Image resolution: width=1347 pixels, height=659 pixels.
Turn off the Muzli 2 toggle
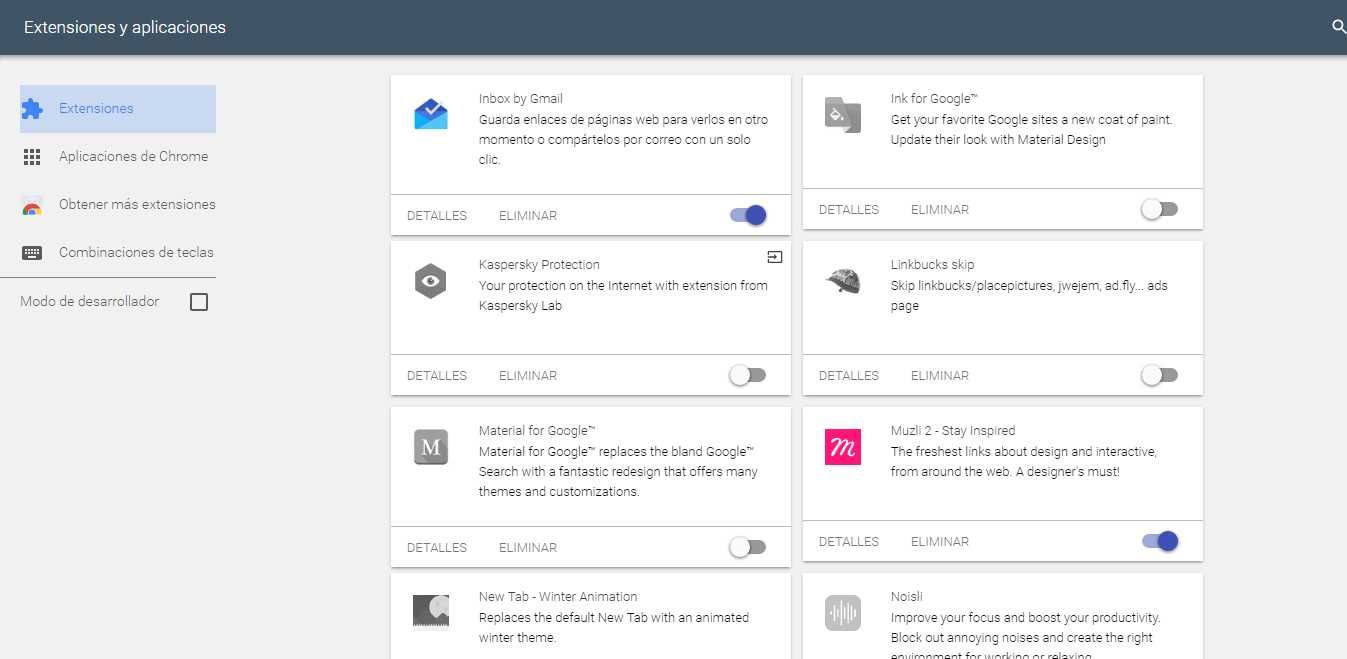click(x=1160, y=541)
